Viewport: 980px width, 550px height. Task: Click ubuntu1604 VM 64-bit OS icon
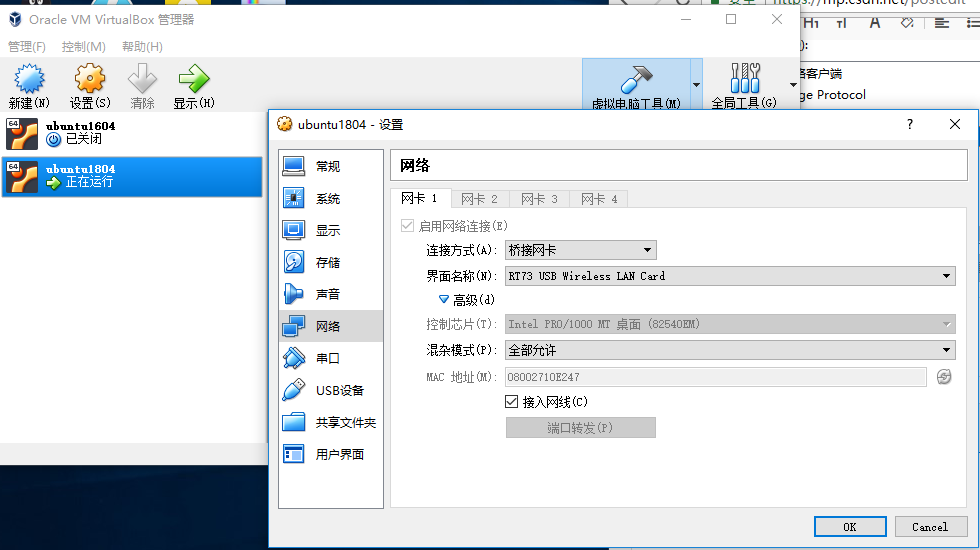coord(22,134)
